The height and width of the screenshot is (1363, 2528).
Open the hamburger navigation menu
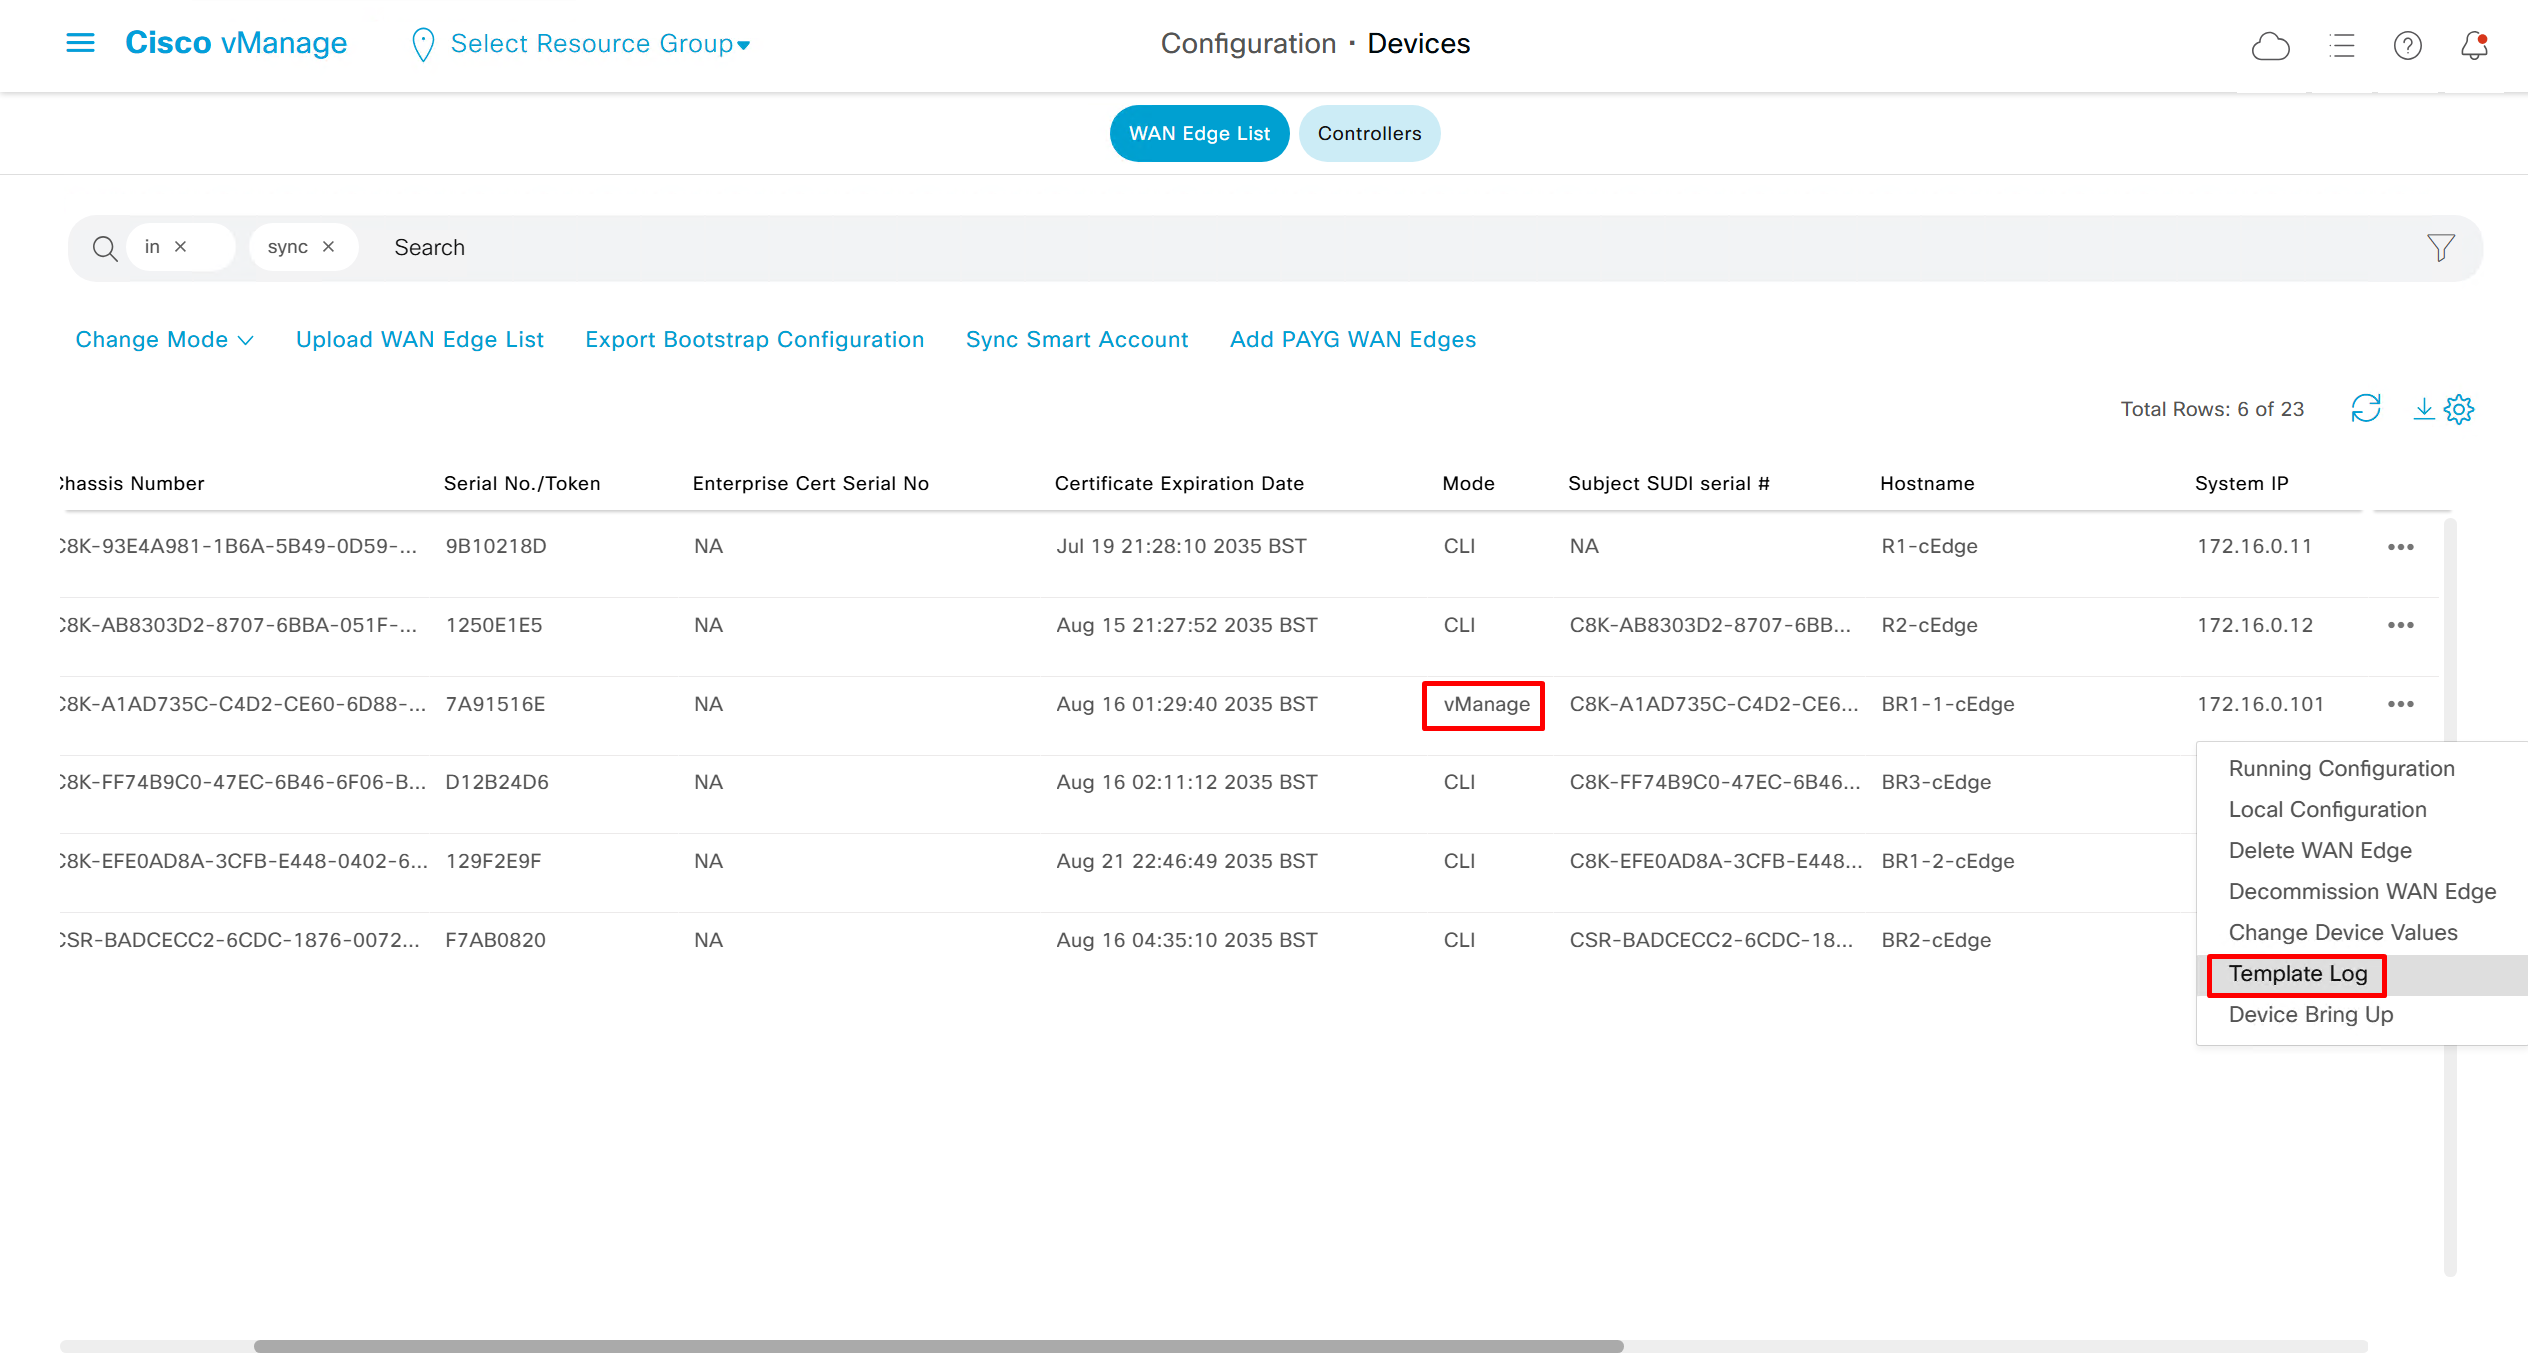(80, 43)
